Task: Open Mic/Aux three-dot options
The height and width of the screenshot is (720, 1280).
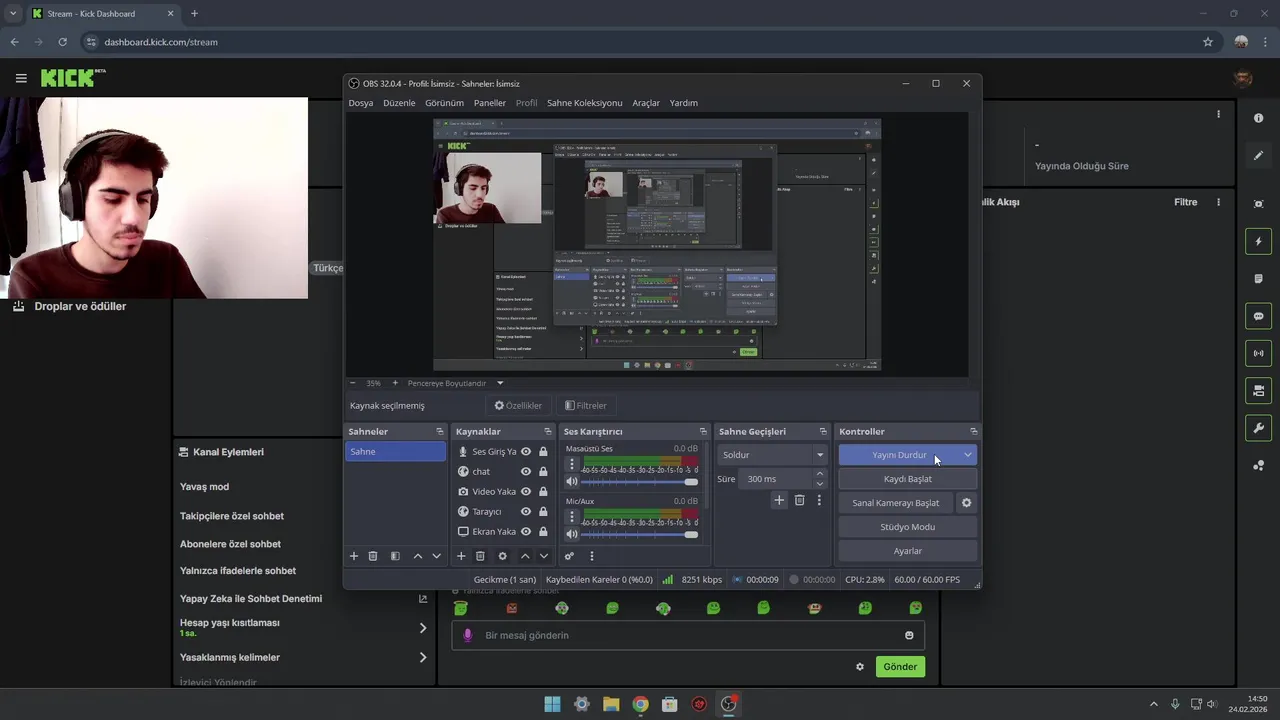Action: coord(572,517)
